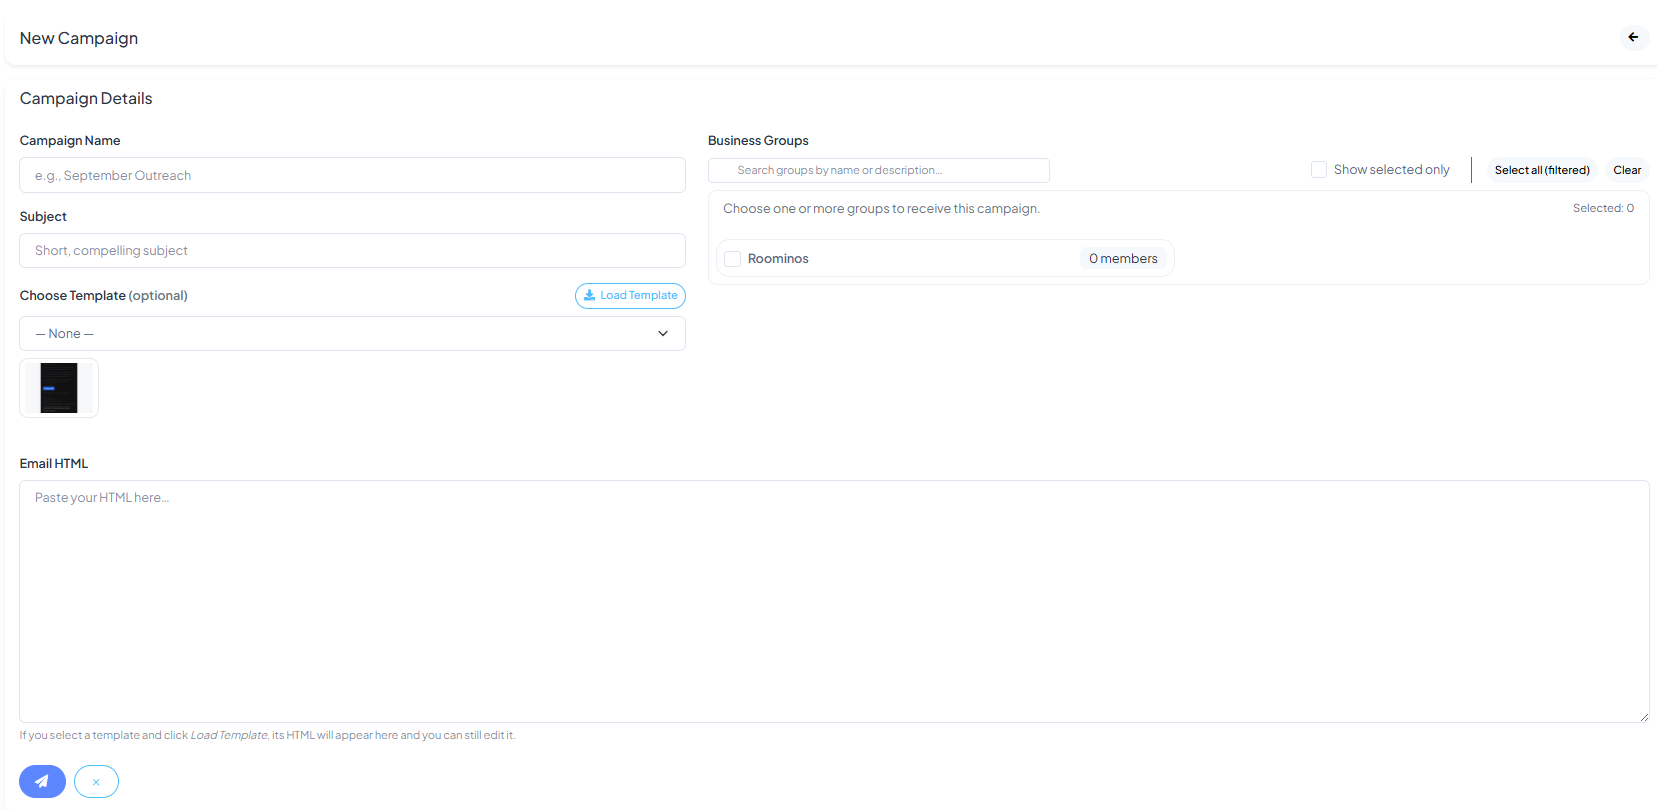
Task: Click the Business Groups label
Action: tap(758, 141)
